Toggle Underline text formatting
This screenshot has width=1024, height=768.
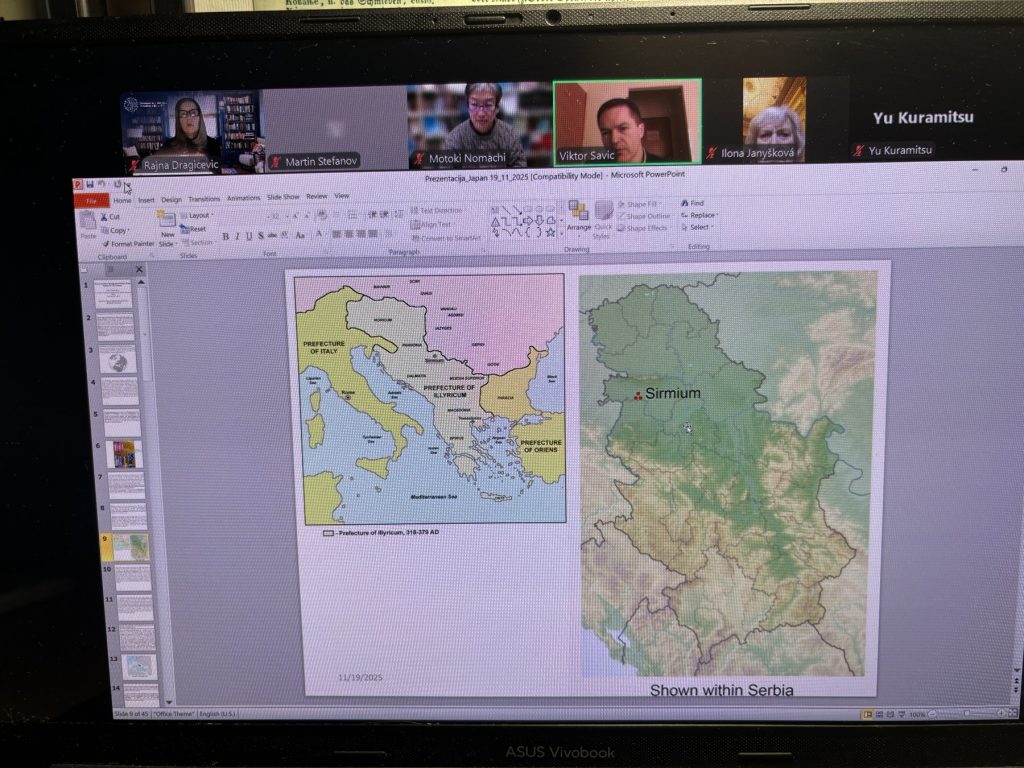249,236
